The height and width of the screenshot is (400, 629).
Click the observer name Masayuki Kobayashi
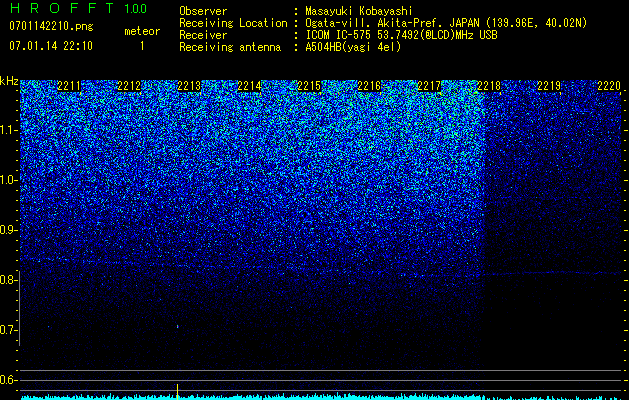(359, 11)
